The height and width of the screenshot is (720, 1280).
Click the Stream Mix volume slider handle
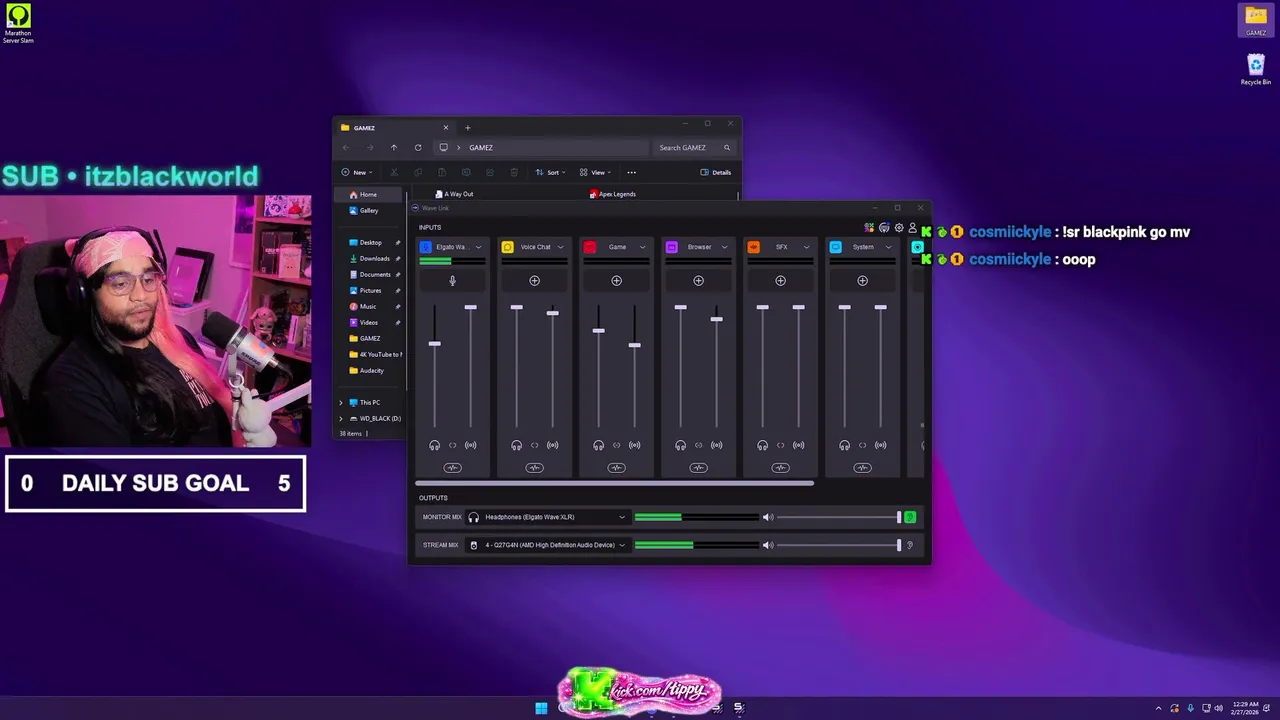pos(898,545)
